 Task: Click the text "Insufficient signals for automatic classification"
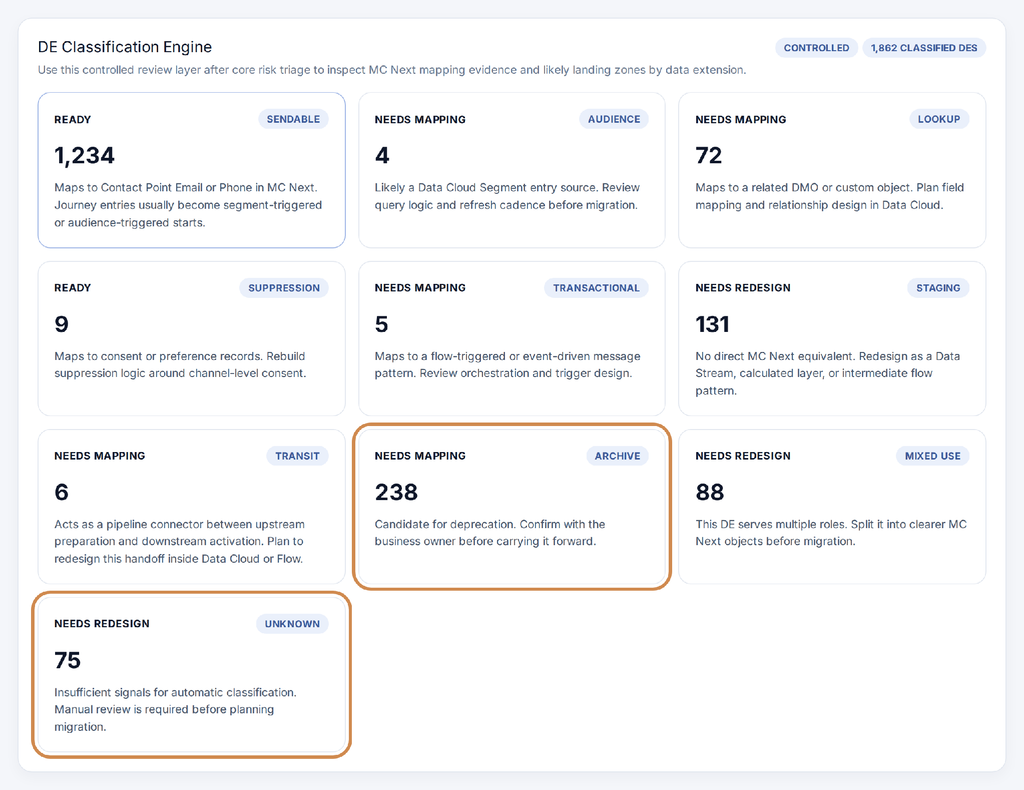[x=175, y=692]
